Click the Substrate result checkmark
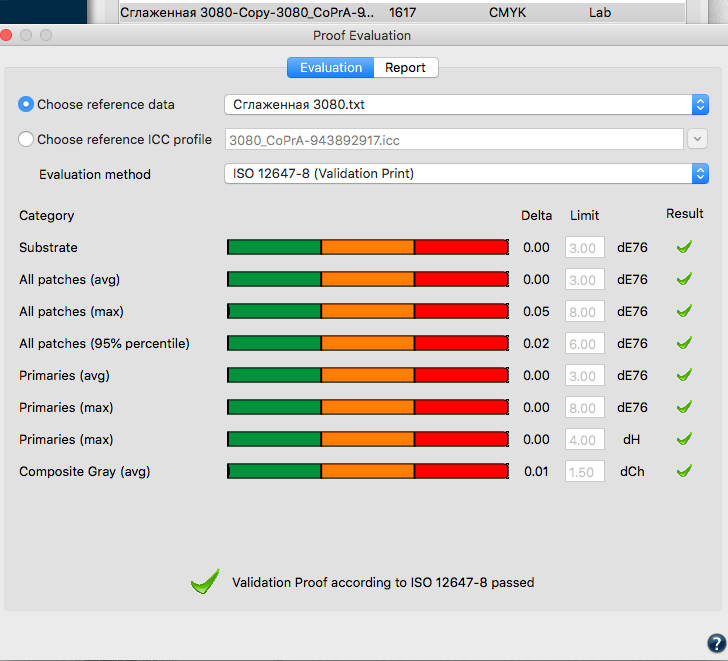This screenshot has height=661, width=728. coord(684,247)
